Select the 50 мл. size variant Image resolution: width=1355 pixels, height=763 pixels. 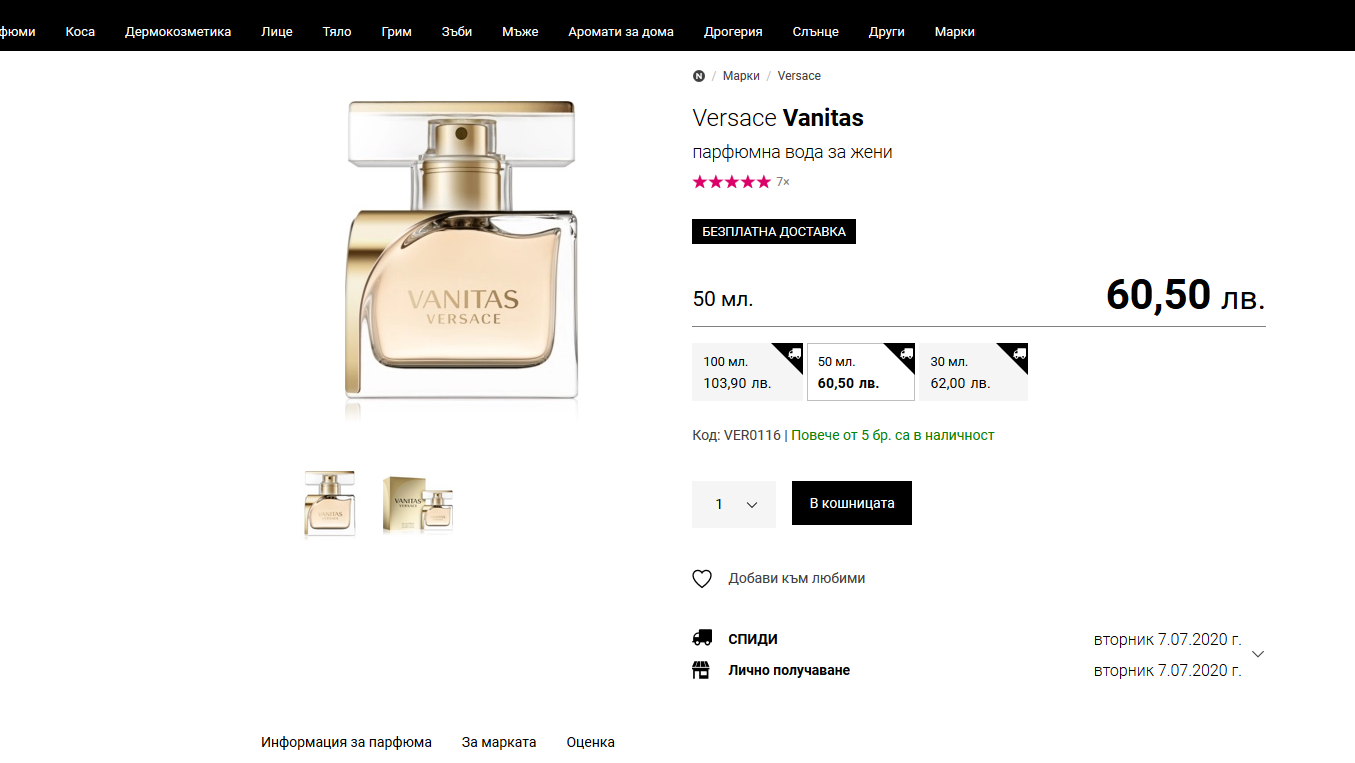pyautogui.click(x=861, y=372)
